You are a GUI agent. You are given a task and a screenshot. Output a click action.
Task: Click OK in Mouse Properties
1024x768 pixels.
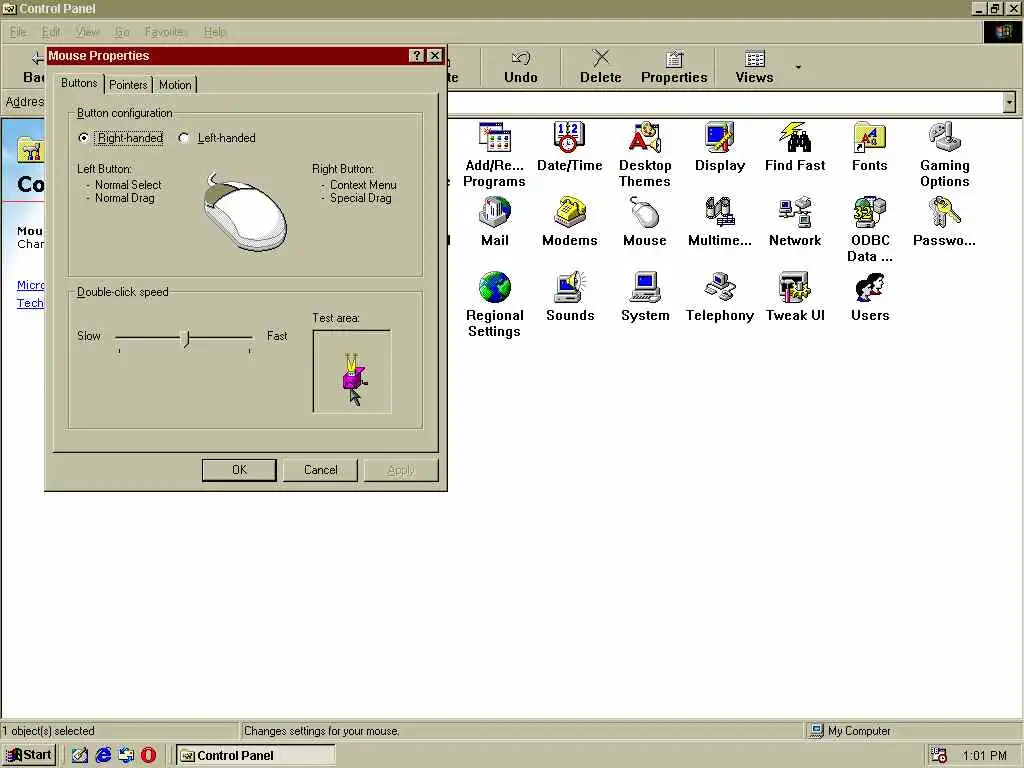[x=239, y=470]
